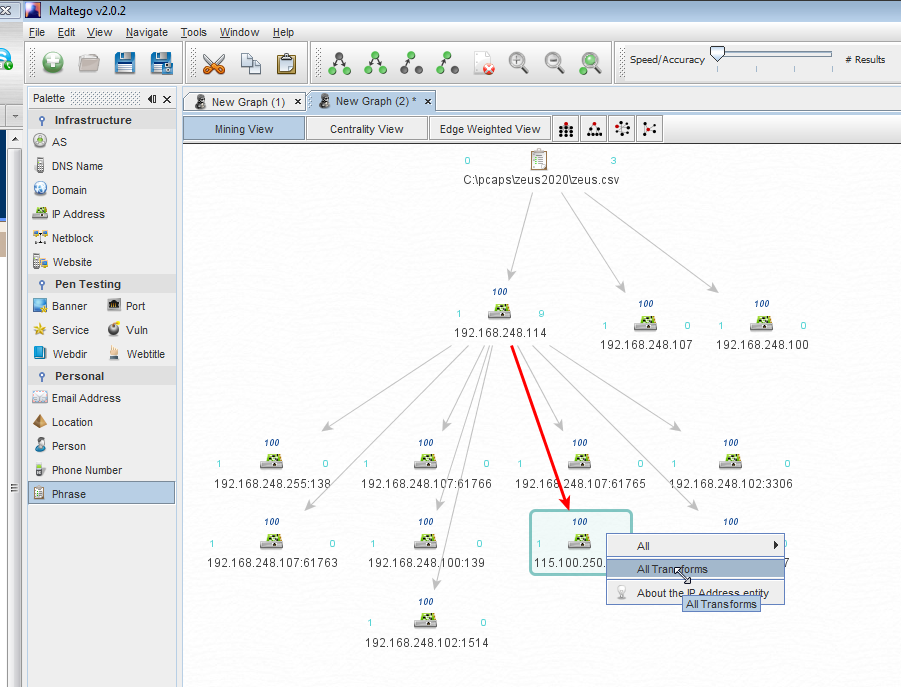Click the zoom to fit magnifier

pyautogui.click(x=590, y=63)
